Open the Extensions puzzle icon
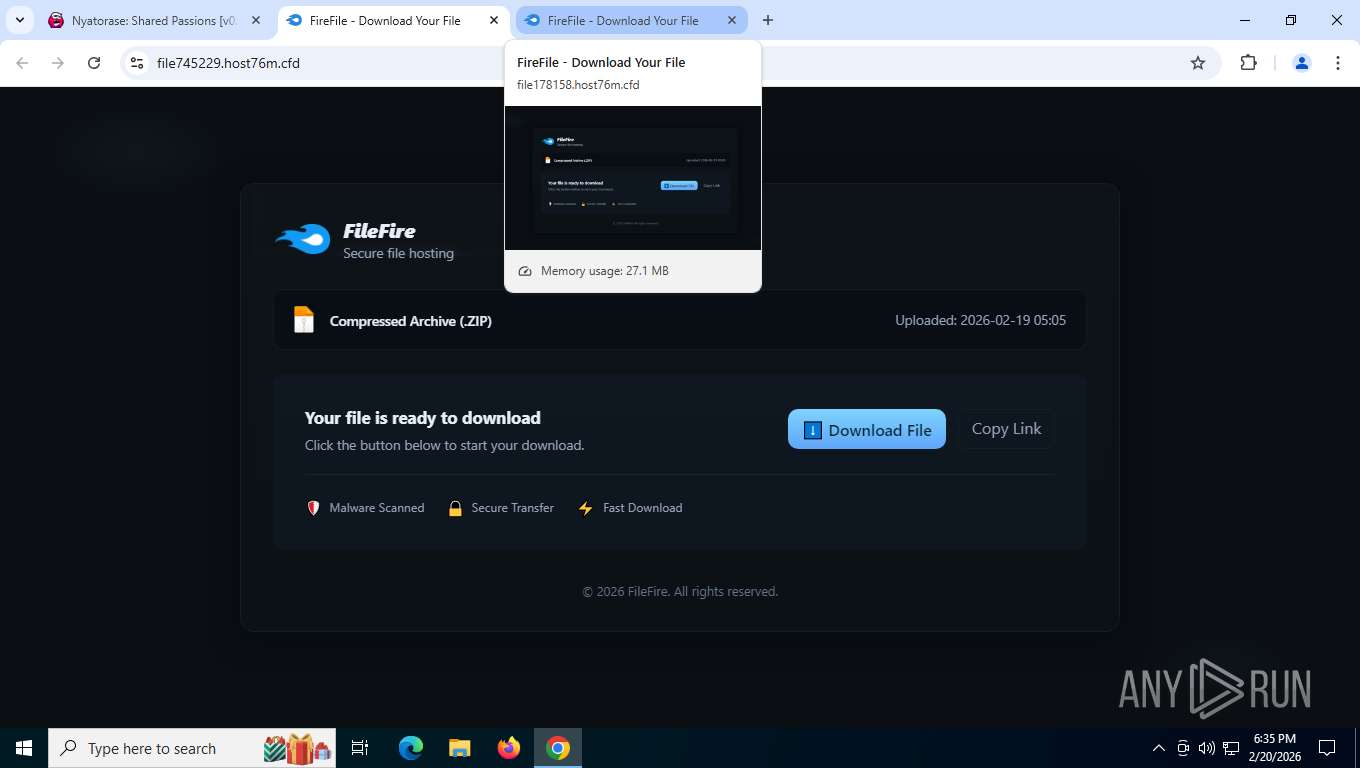This screenshot has width=1360, height=768. tap(1248, 63)
